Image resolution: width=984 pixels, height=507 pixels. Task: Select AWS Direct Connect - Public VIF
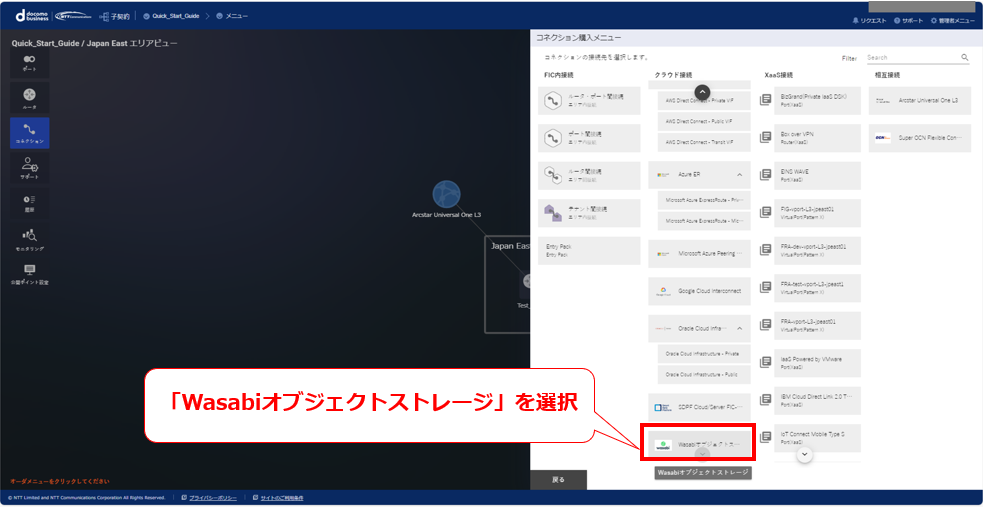[x=704, y=122]
